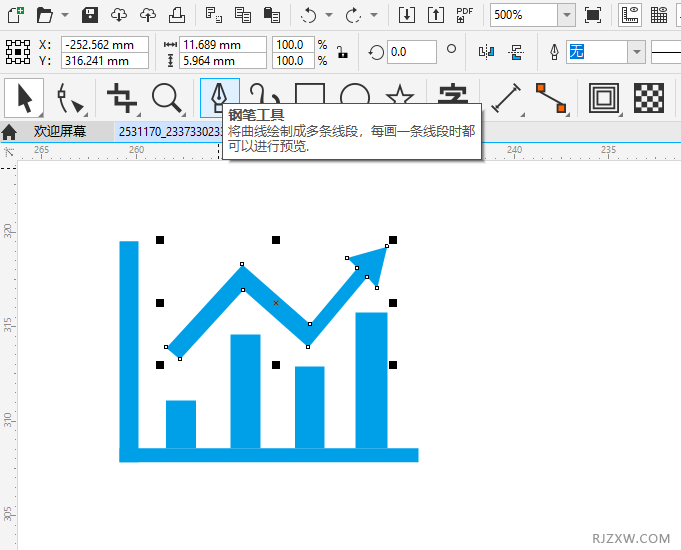Toggle the grid display
This screenshot has height=550, width=681.
point(659,15)
